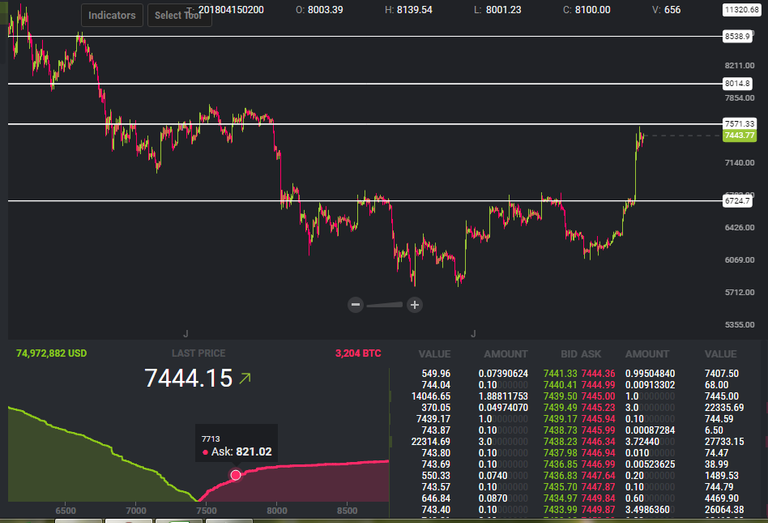Select the best bid price 7441.33
This screenshot has width=768, height=523.
click(x=560, y=374)
